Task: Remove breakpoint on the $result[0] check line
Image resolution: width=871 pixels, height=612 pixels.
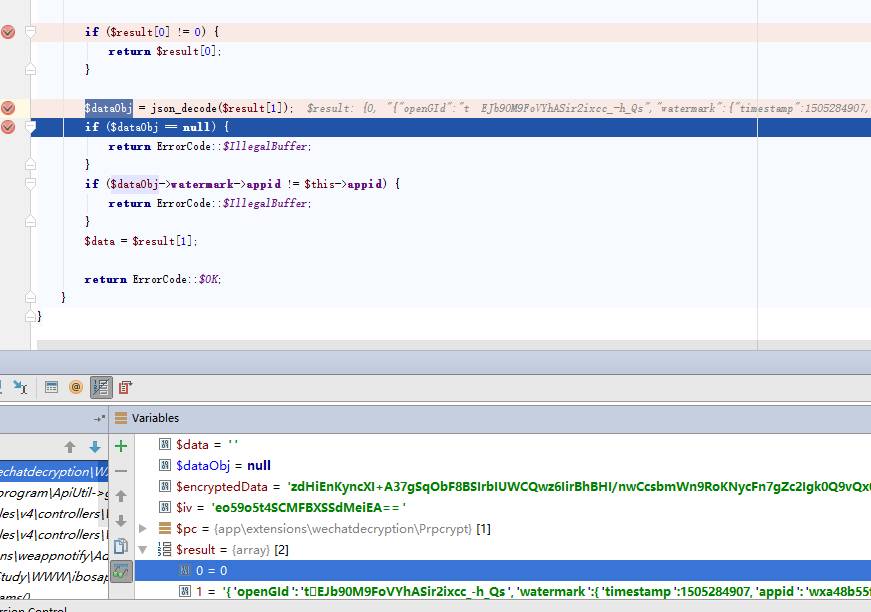Action: (x=8, y=32)
